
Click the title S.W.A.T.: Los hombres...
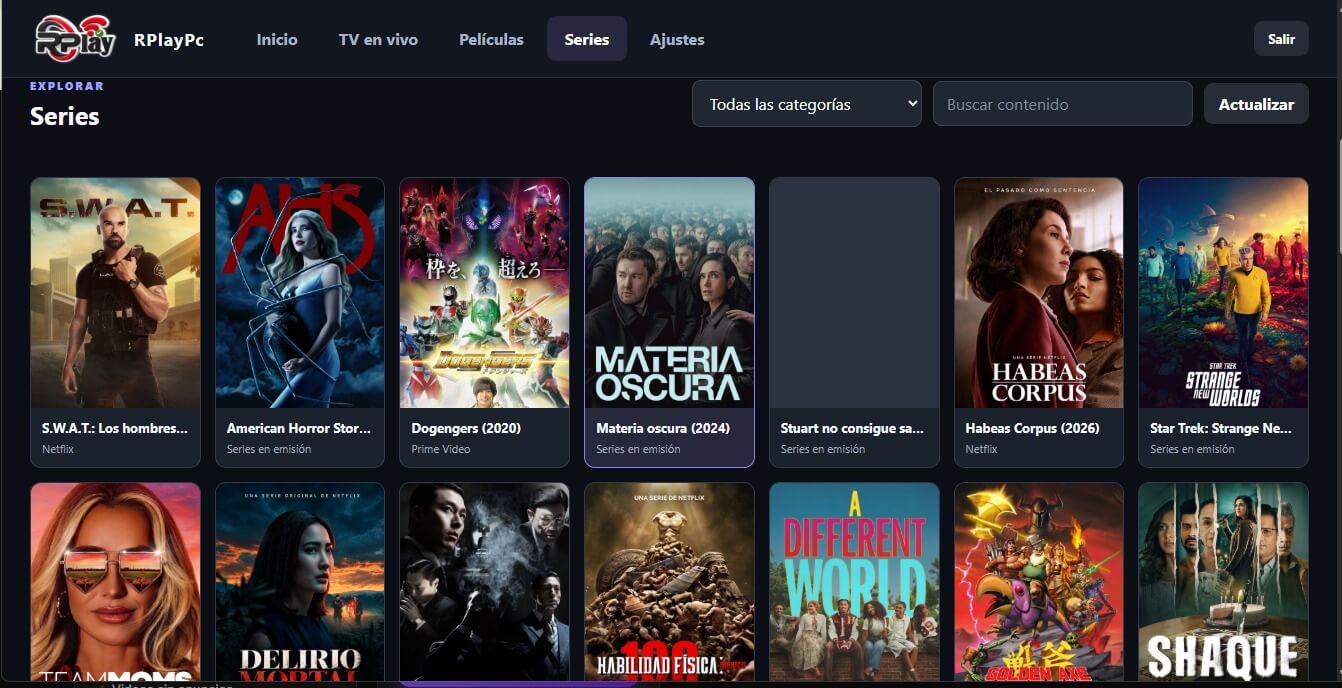pos(115,428)
